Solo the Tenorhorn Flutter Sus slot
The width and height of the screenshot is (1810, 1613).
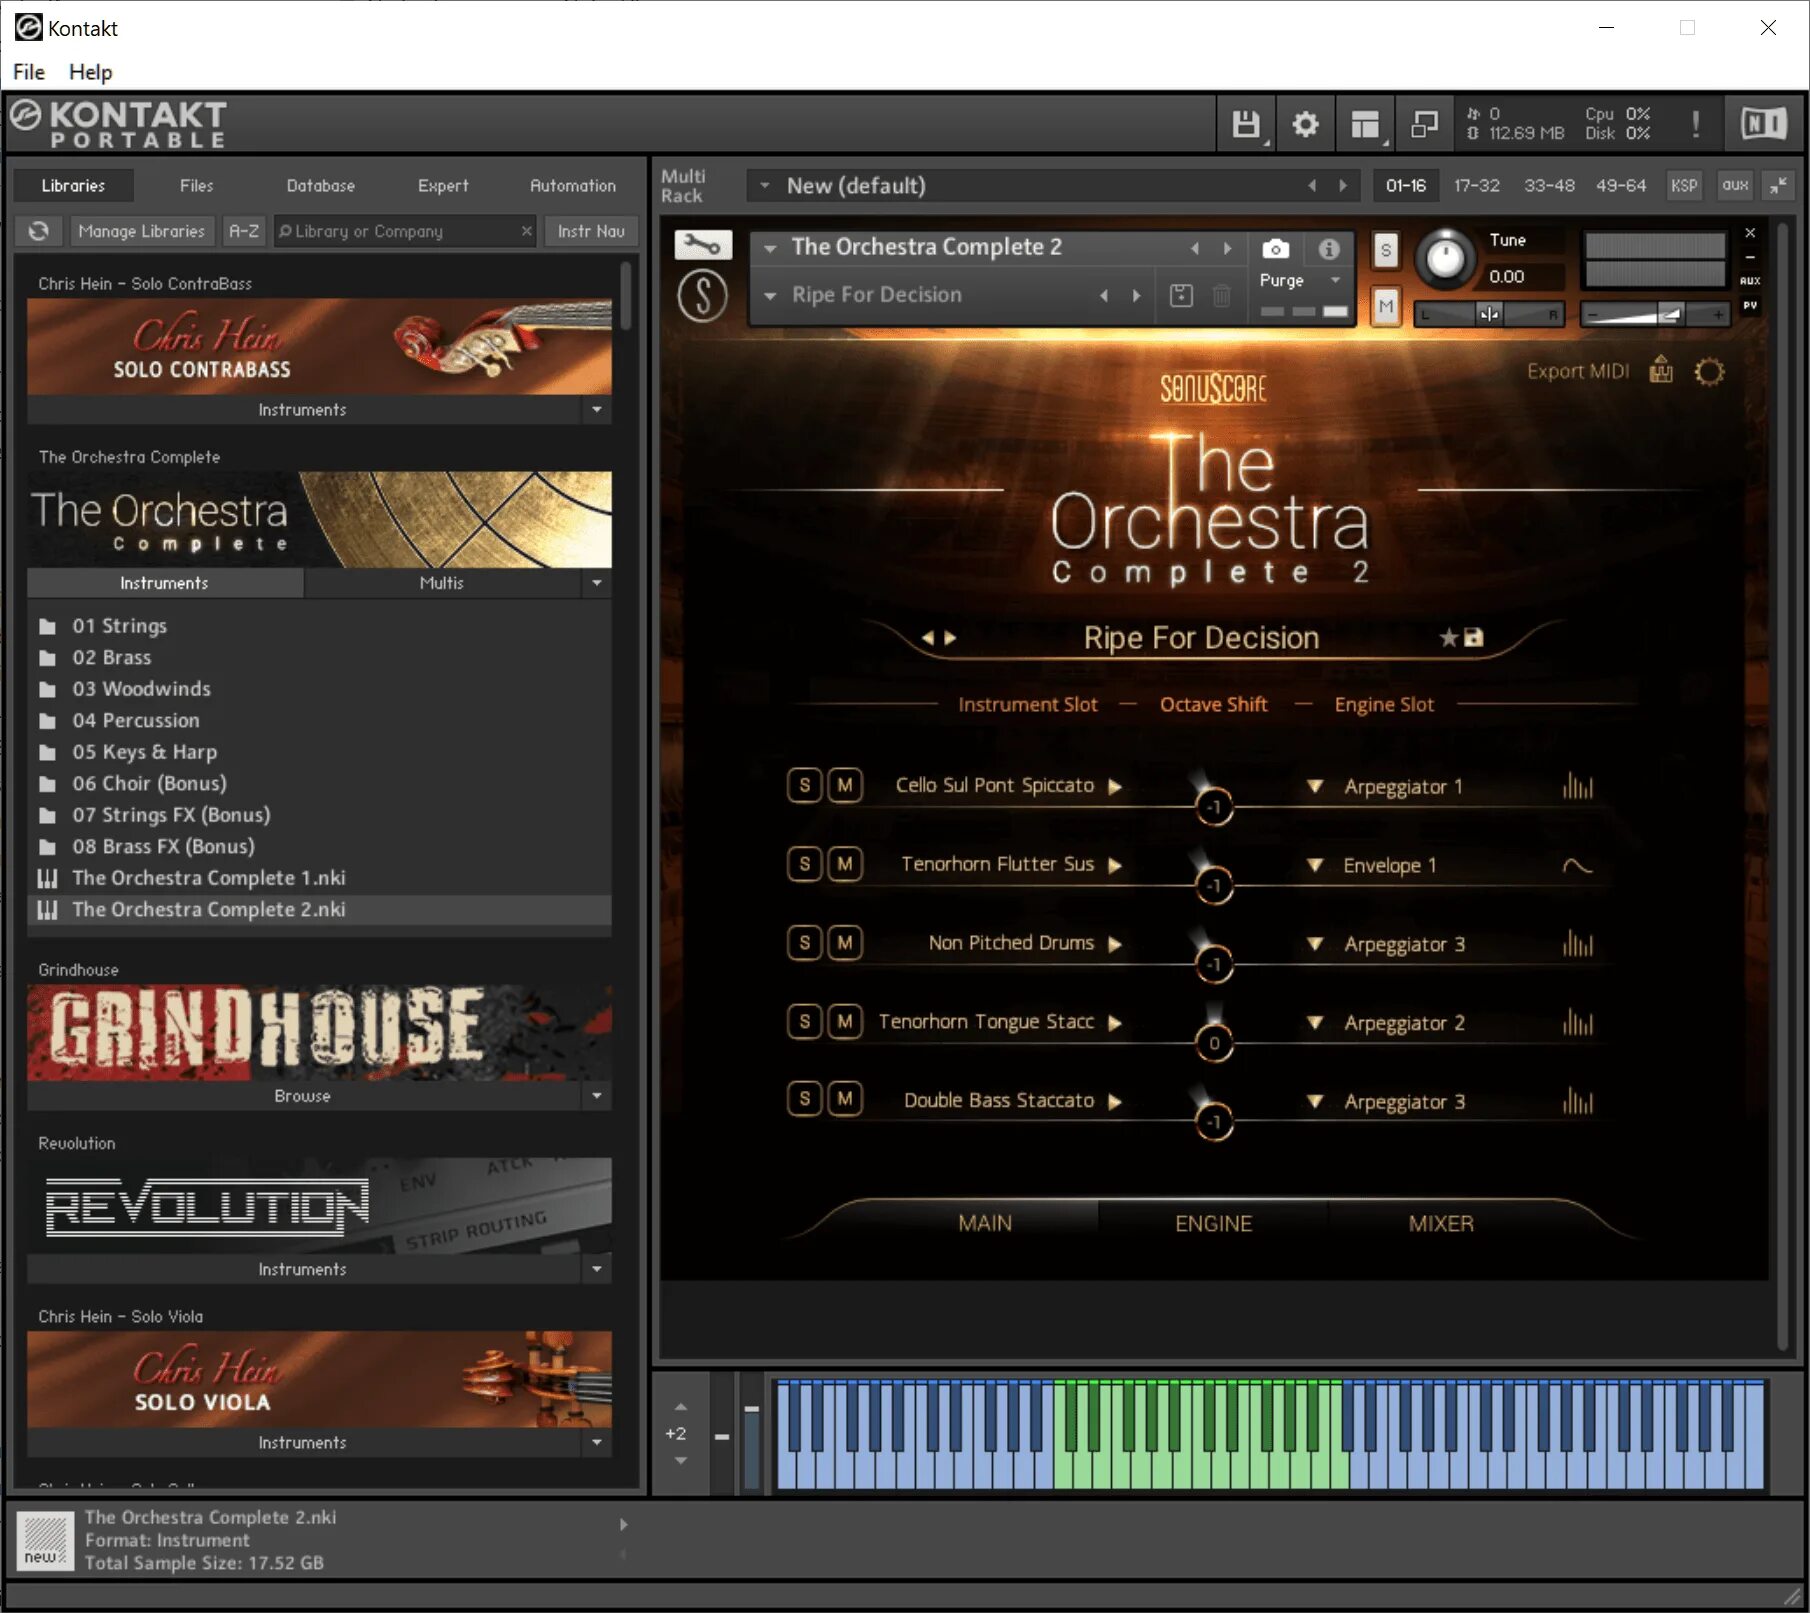805,863
